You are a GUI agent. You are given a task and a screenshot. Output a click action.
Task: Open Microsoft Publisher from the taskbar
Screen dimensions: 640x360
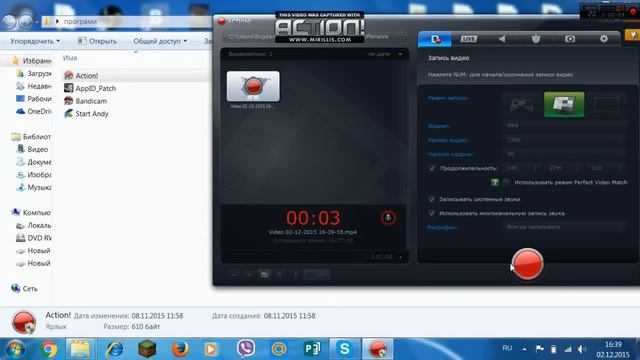tap(312, 349)
